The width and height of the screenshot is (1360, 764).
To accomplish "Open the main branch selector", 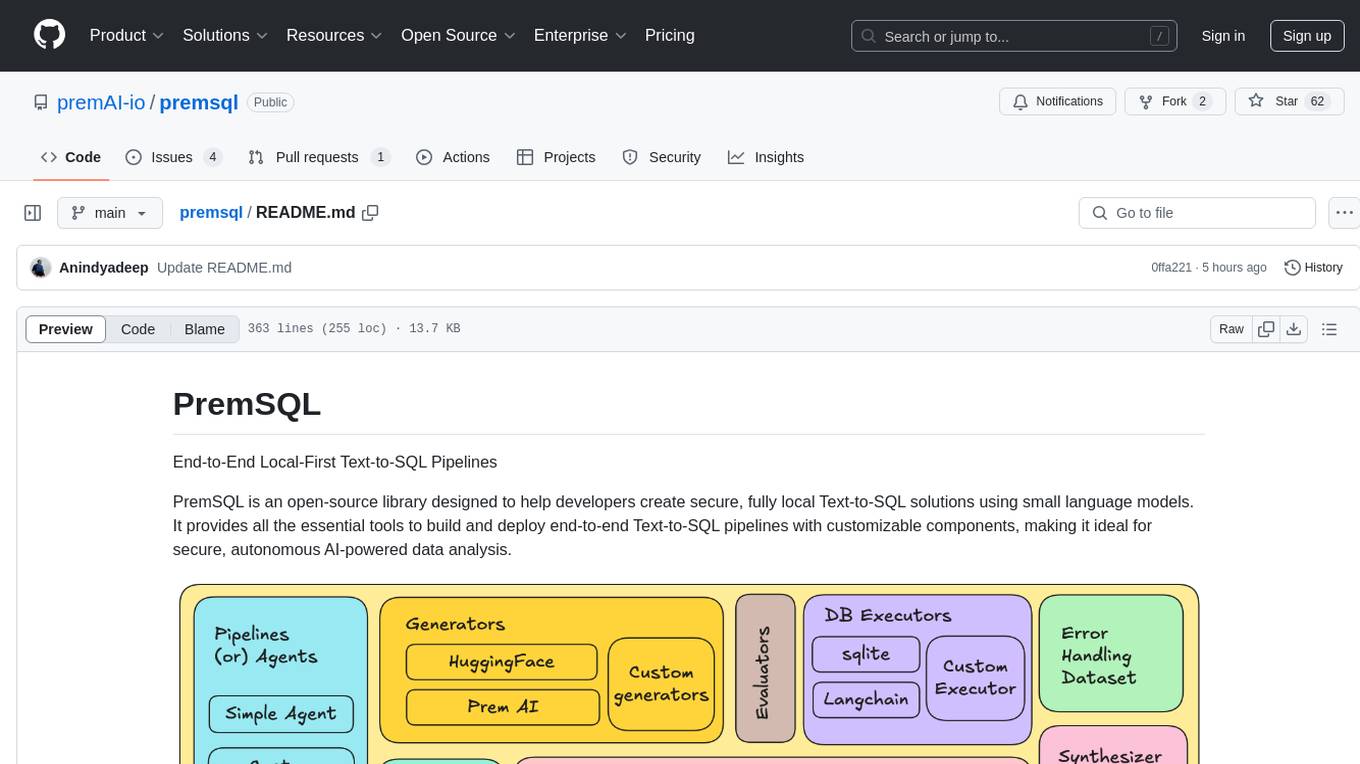I will [110, 213].
